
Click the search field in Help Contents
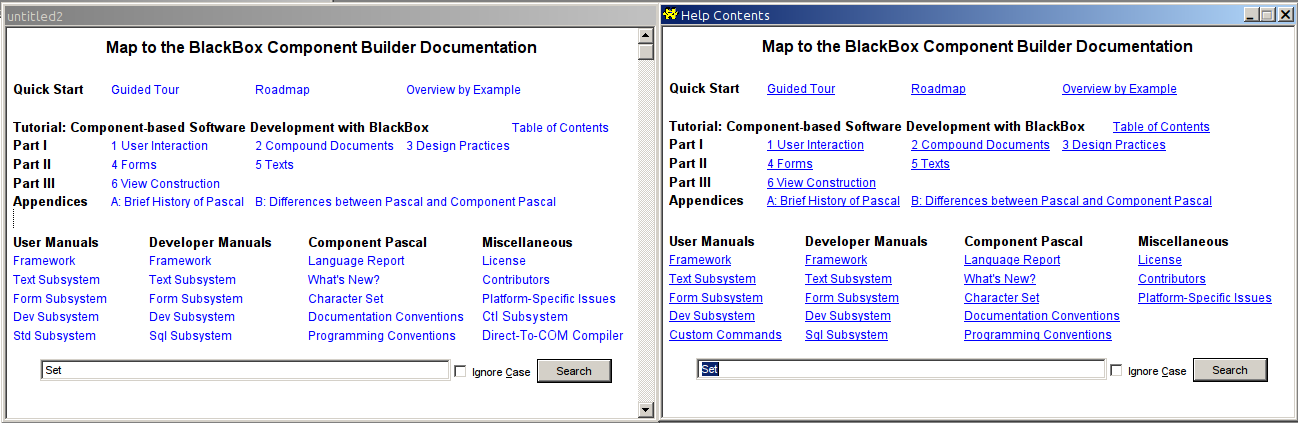(x=901, y=370)
